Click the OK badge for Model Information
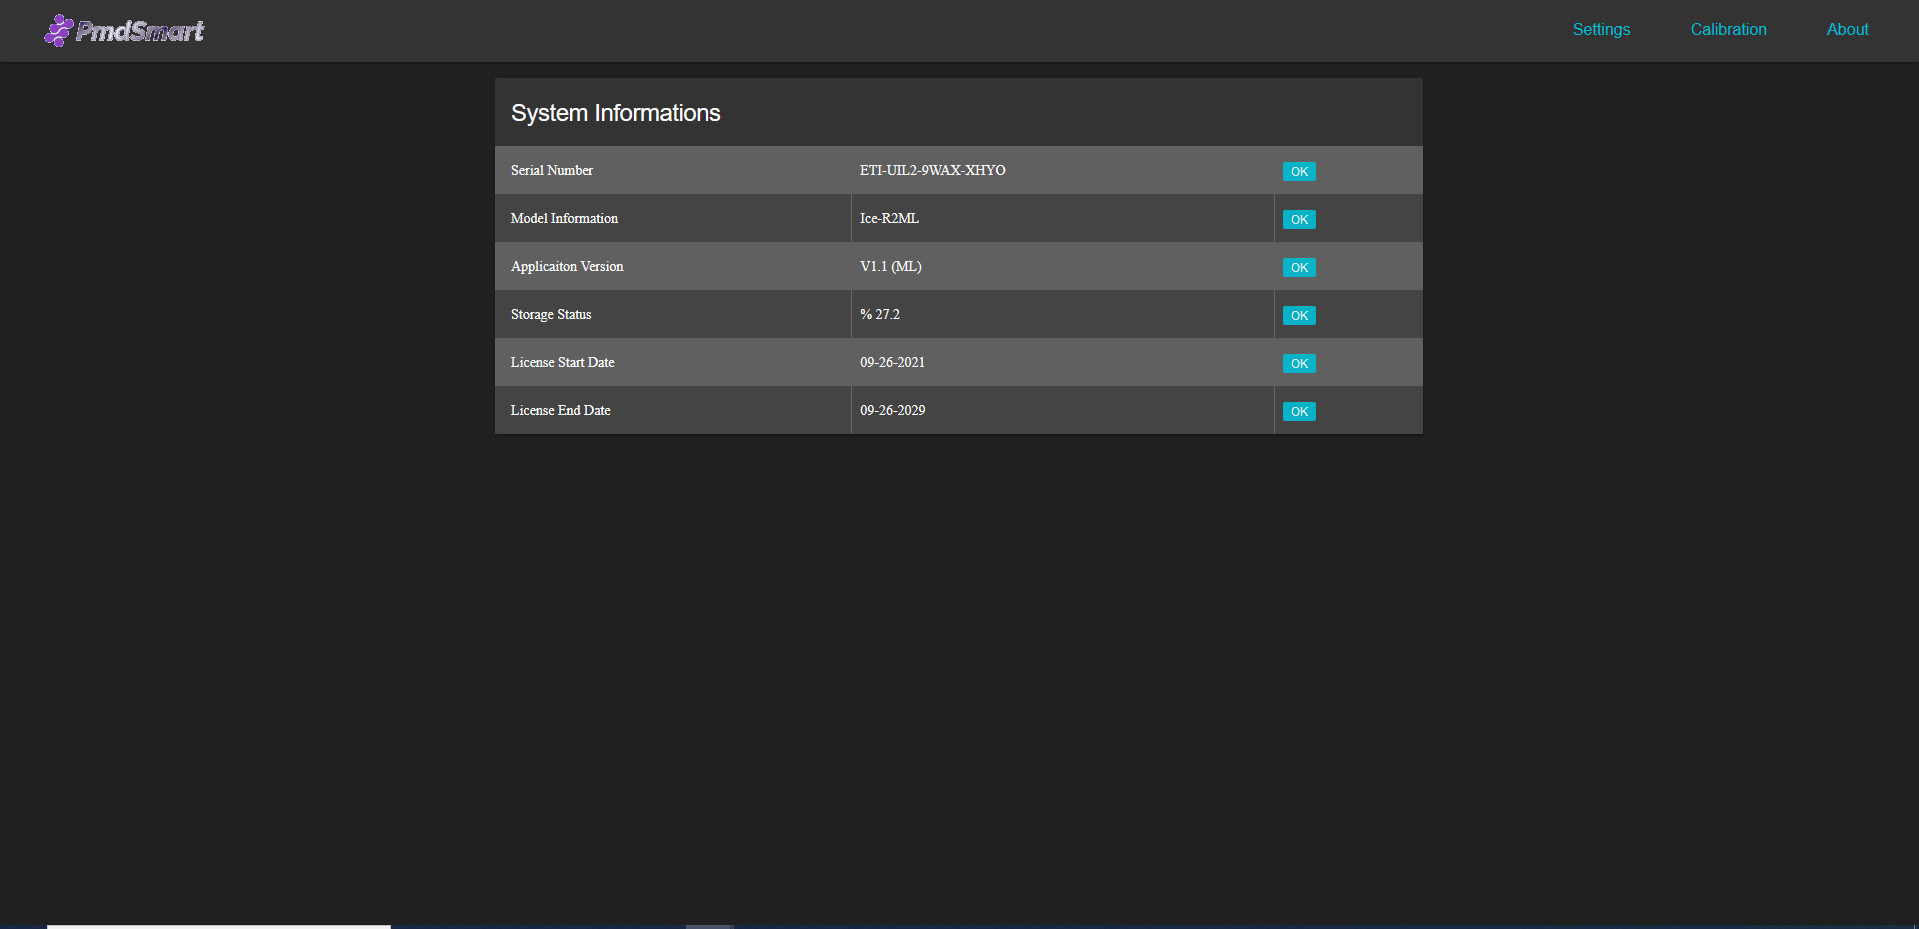 [1299, 219]
